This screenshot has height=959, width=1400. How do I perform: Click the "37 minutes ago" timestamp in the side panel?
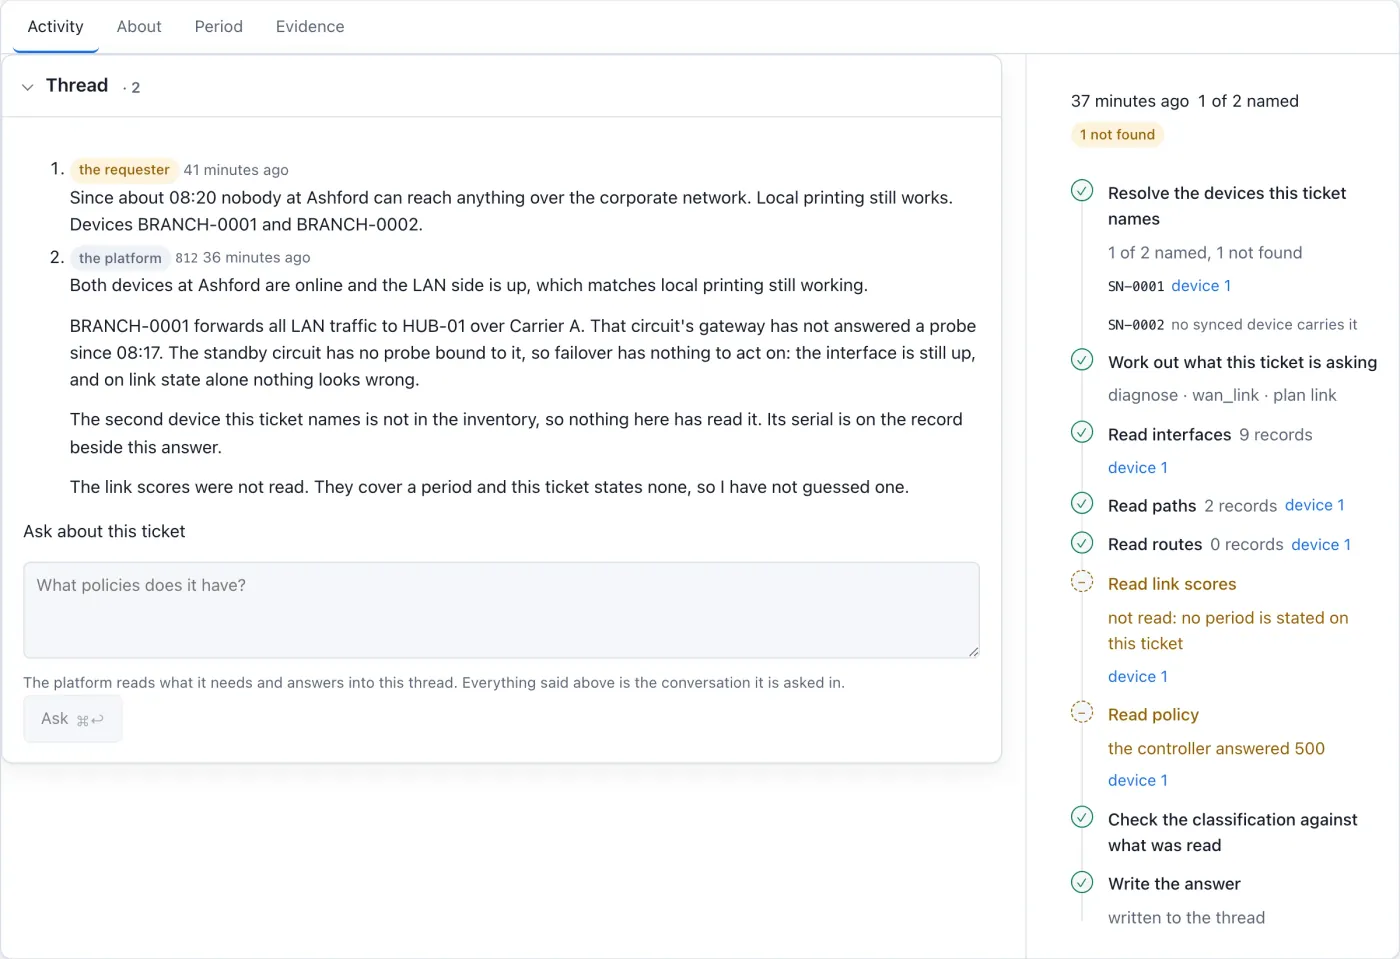click(x=1130, y=101)
